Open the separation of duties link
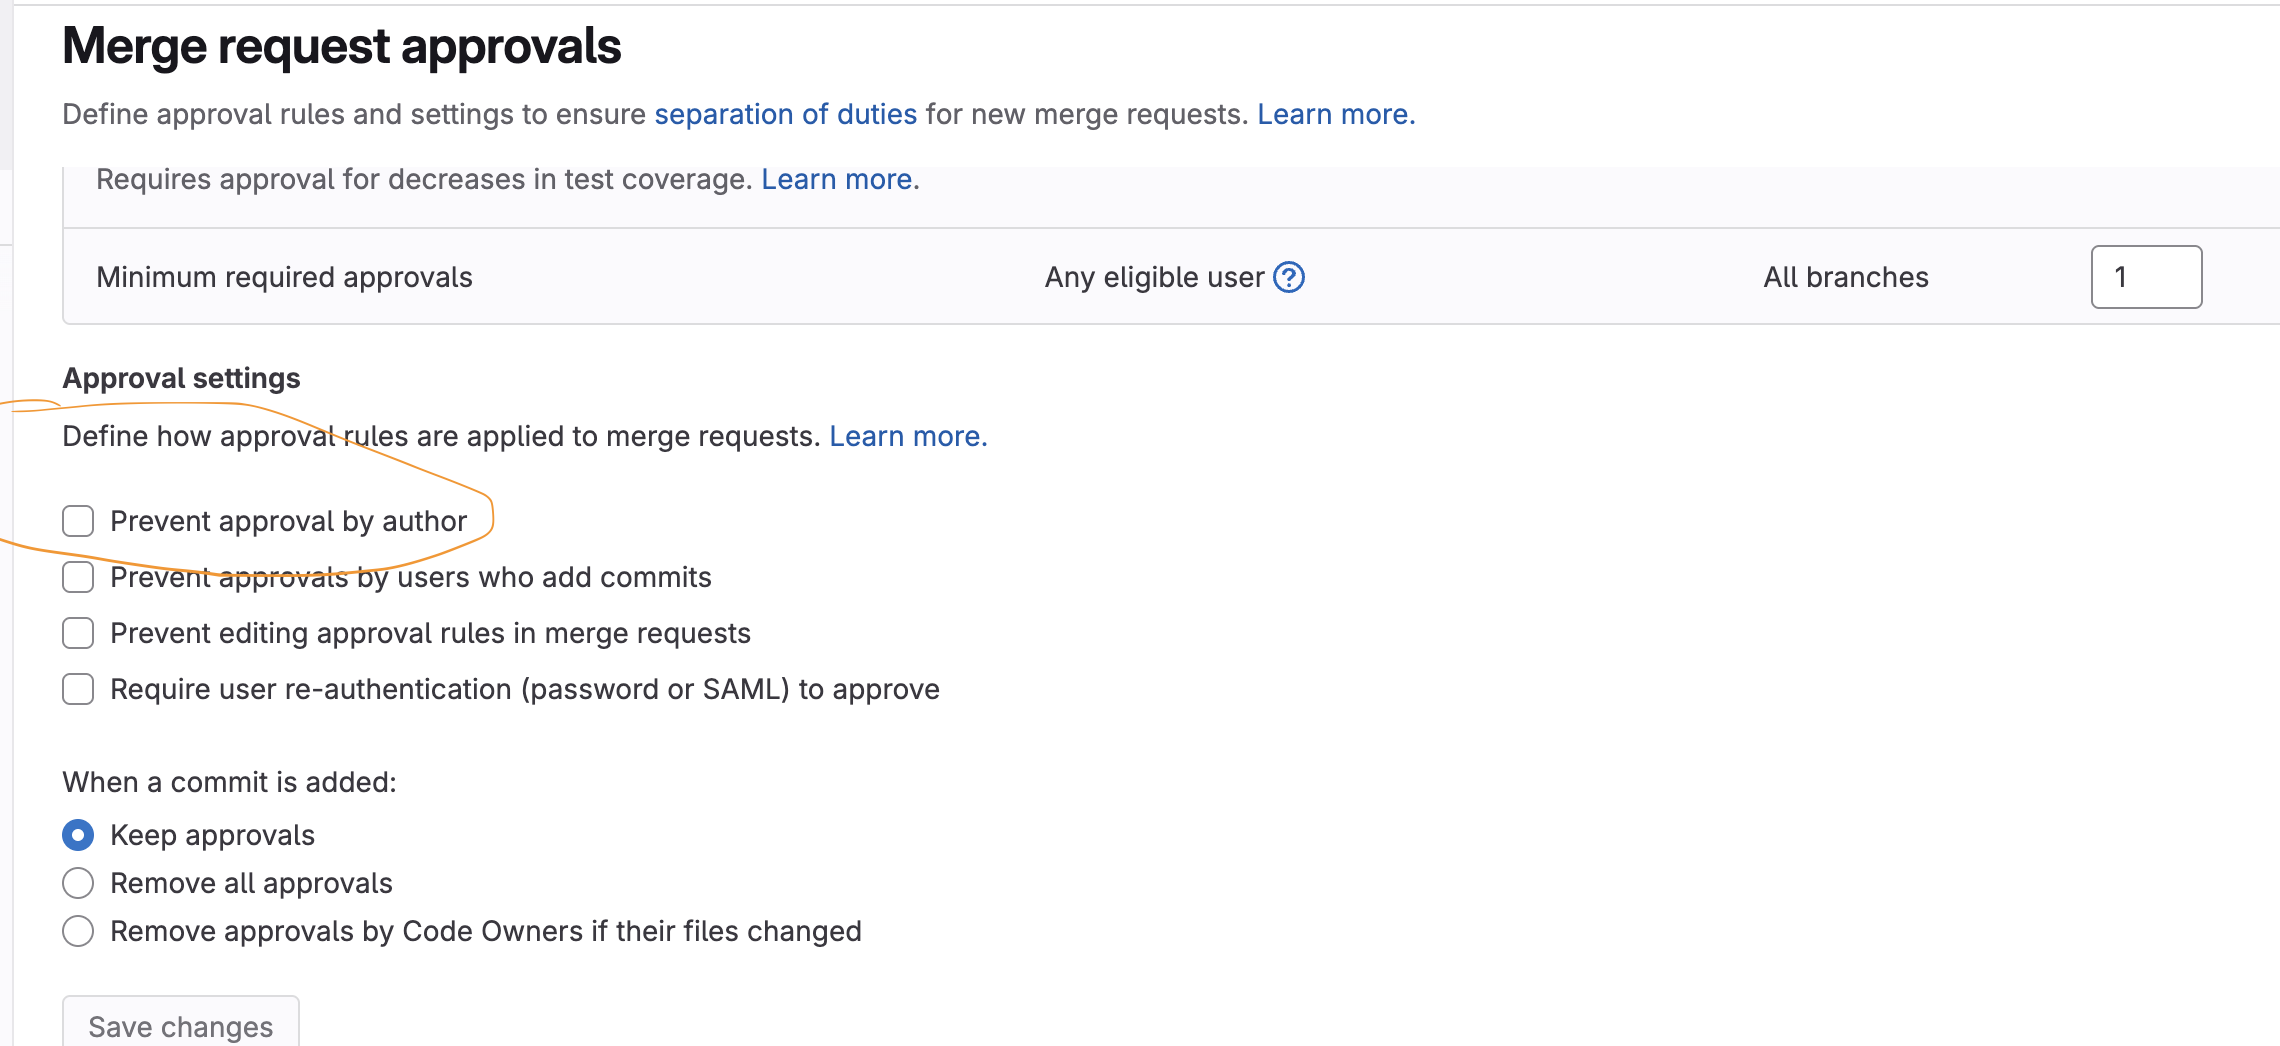The width and height of the screenshot is (2280, 1046). coord(785,114)
